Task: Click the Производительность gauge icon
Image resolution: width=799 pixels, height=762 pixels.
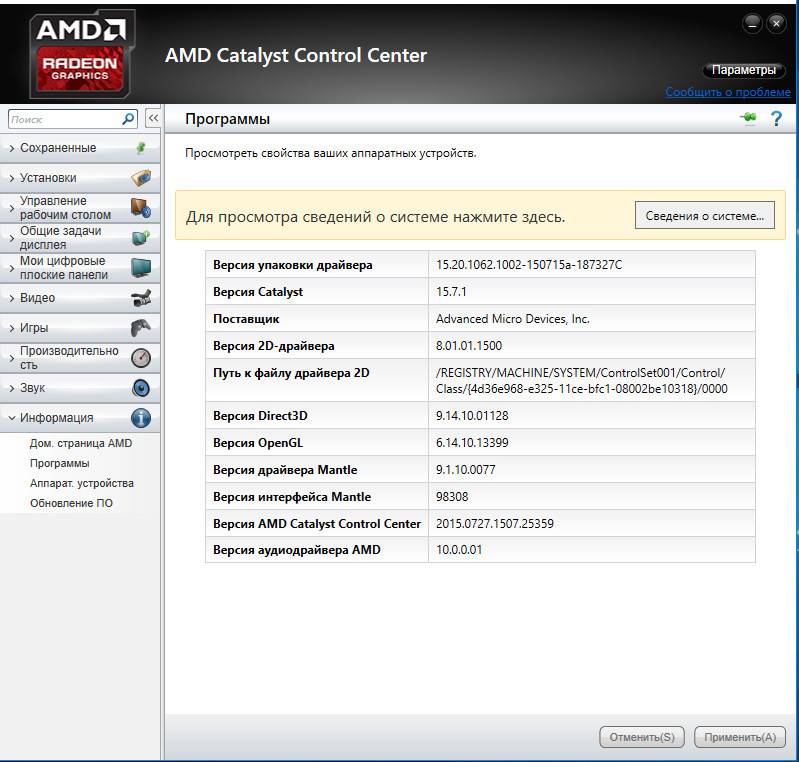Action: [141, 358]
